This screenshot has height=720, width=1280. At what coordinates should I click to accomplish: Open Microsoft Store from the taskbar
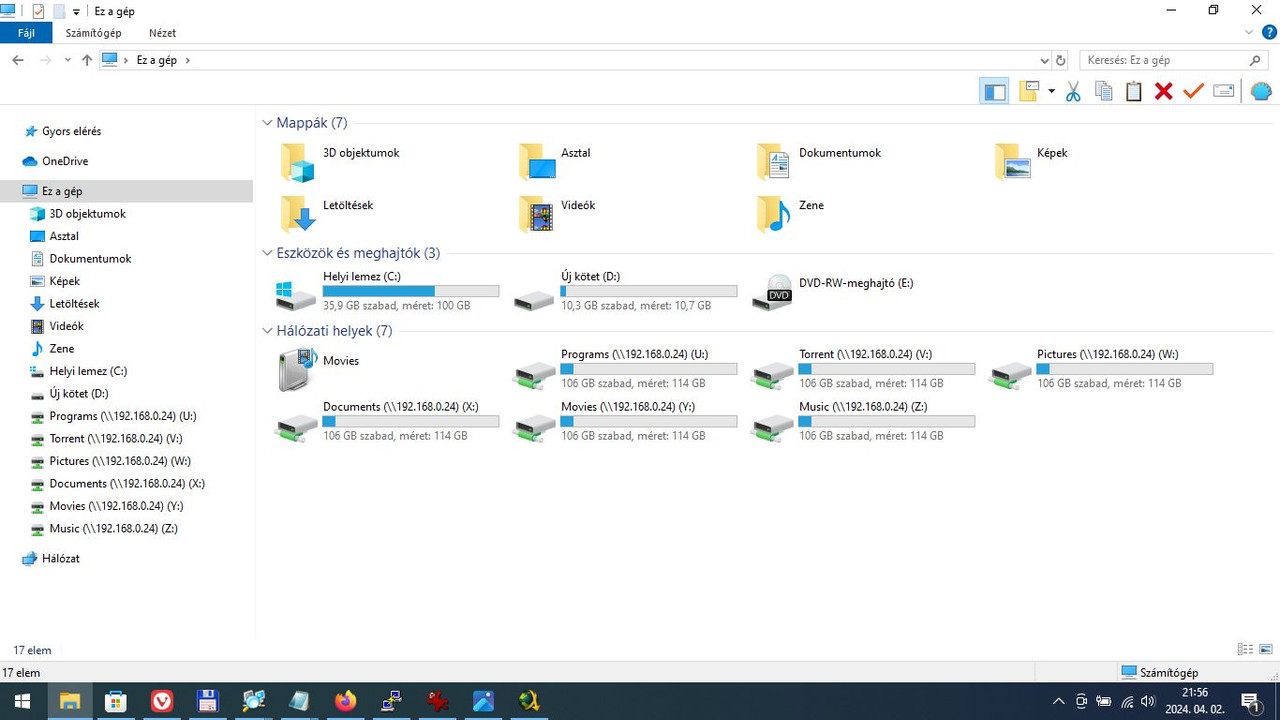coord(116,701)
